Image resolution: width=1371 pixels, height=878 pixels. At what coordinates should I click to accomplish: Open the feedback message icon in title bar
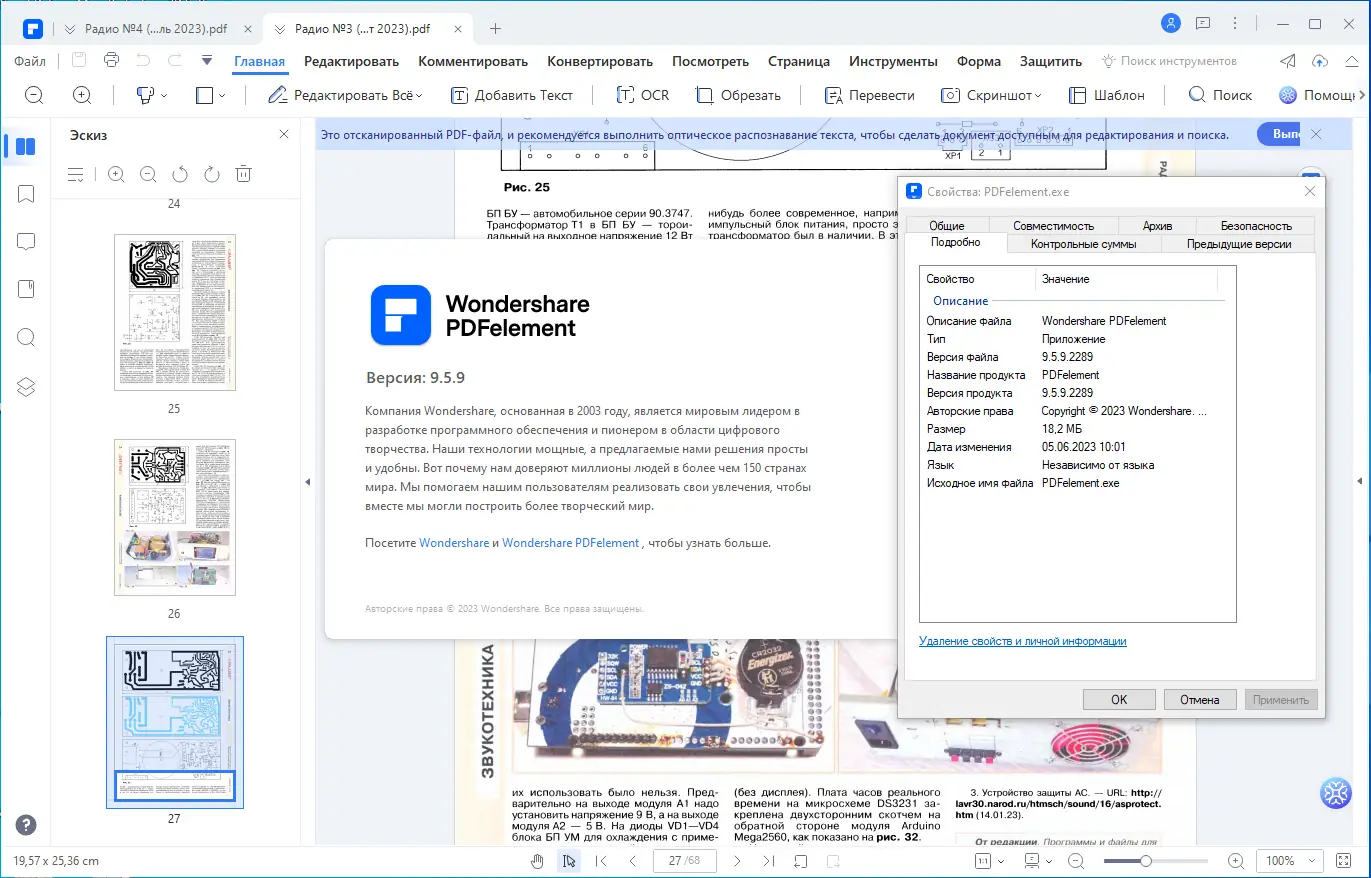(1203, 23)
